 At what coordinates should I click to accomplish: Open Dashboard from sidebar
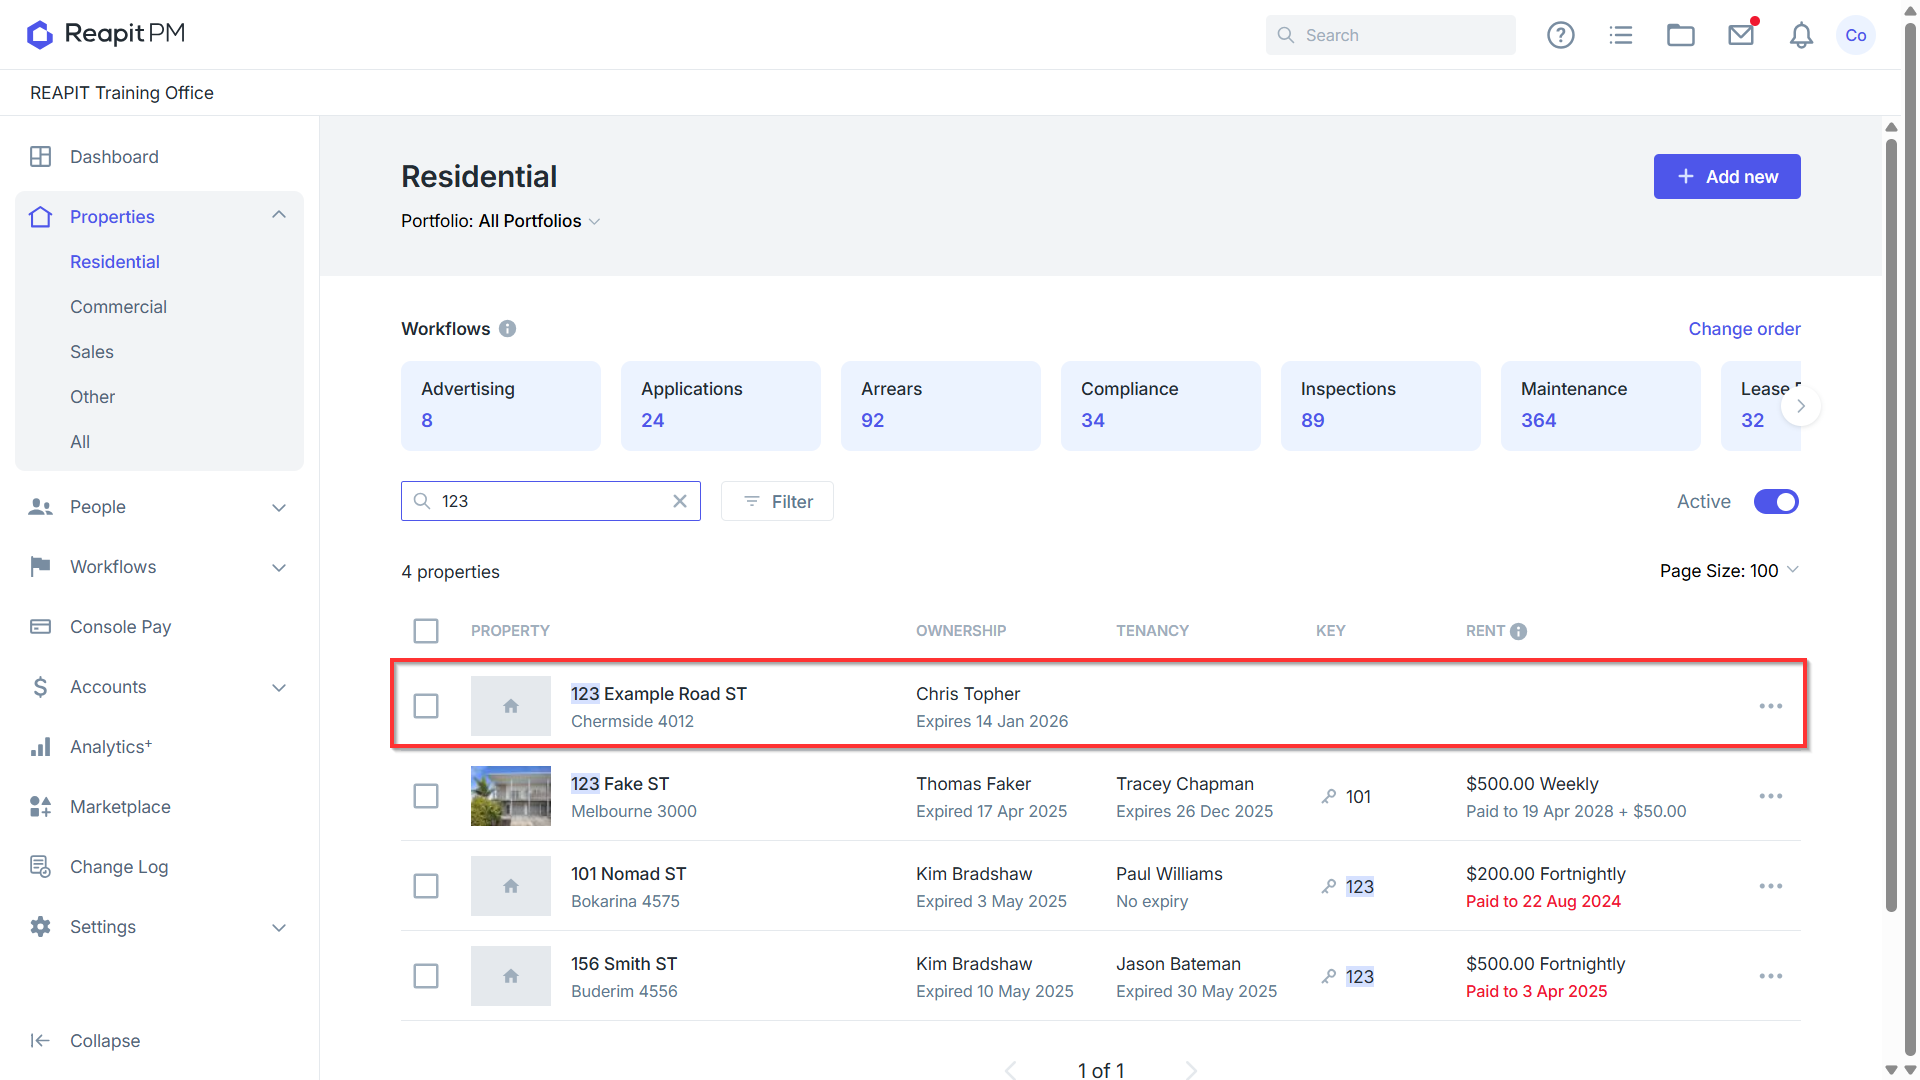pyautogui.click(x=114, y=157)
